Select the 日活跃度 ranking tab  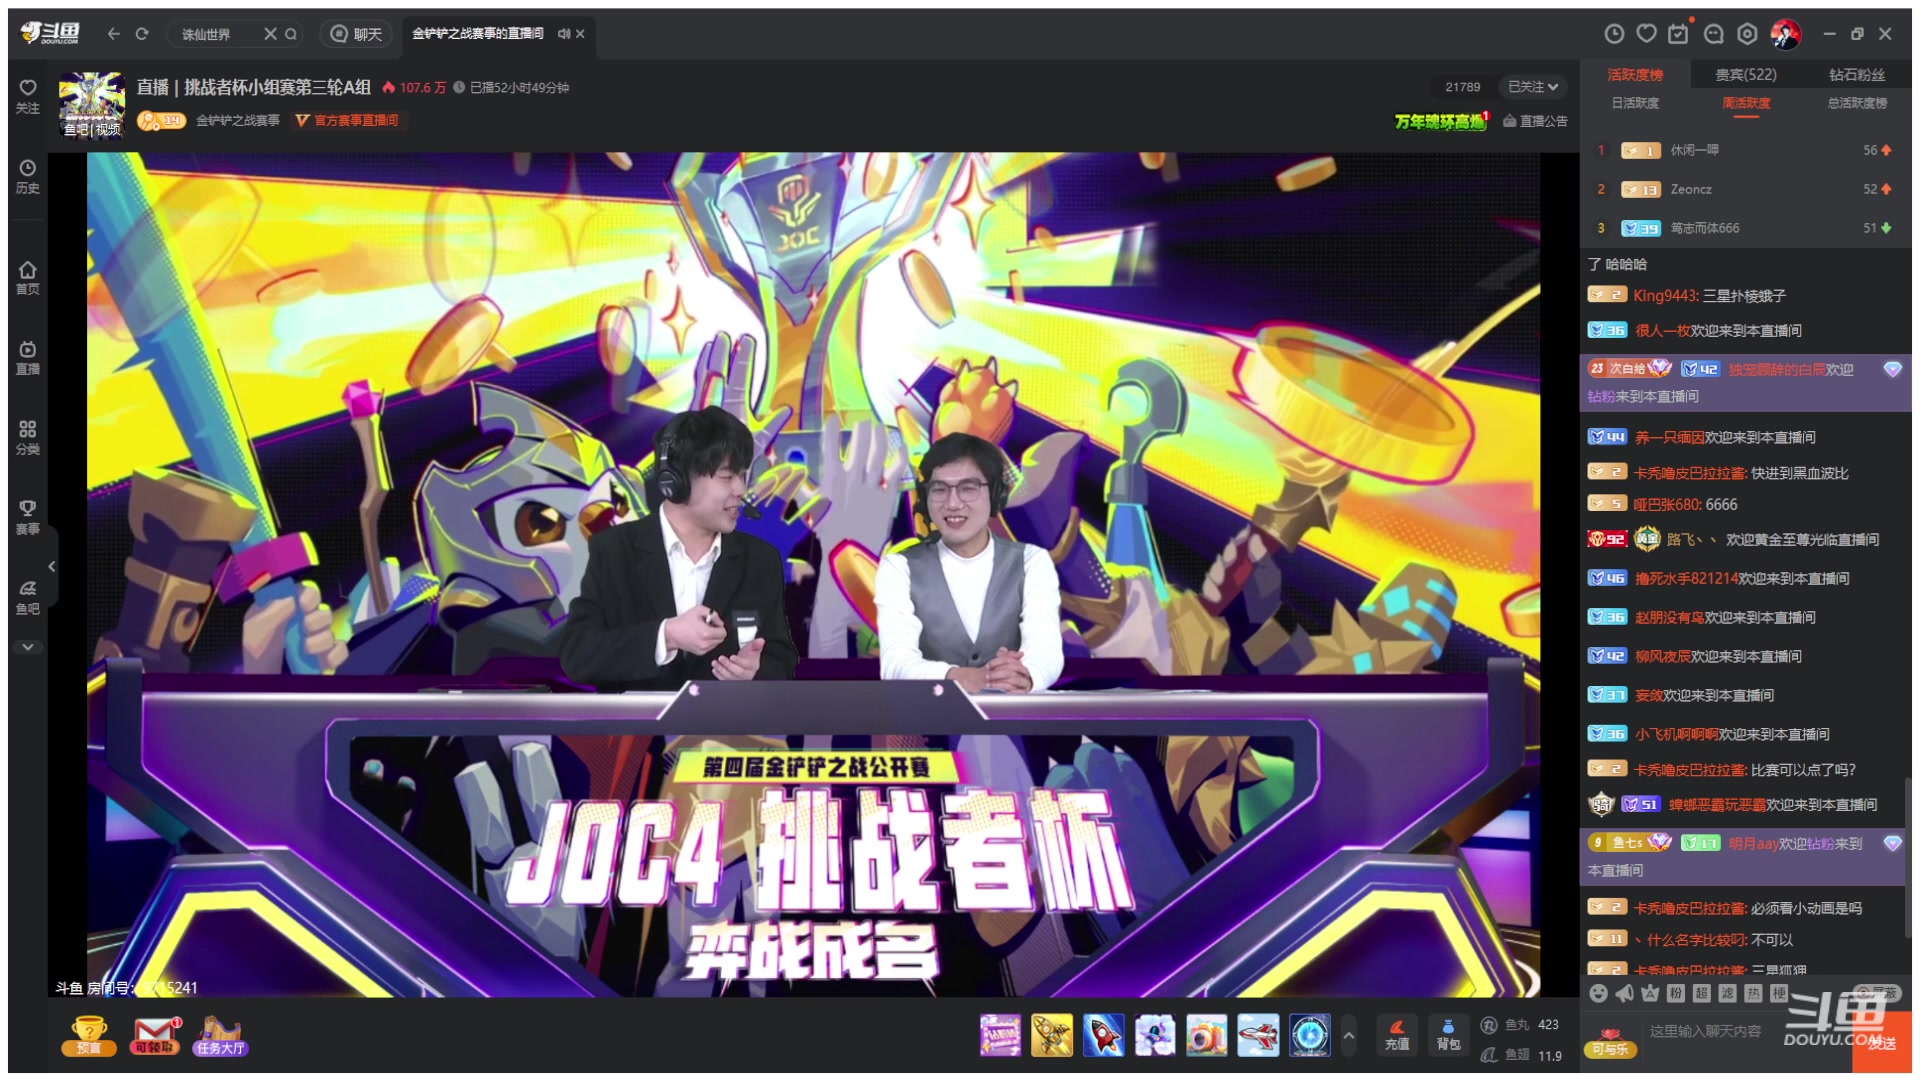click(x=1635, y=103)
